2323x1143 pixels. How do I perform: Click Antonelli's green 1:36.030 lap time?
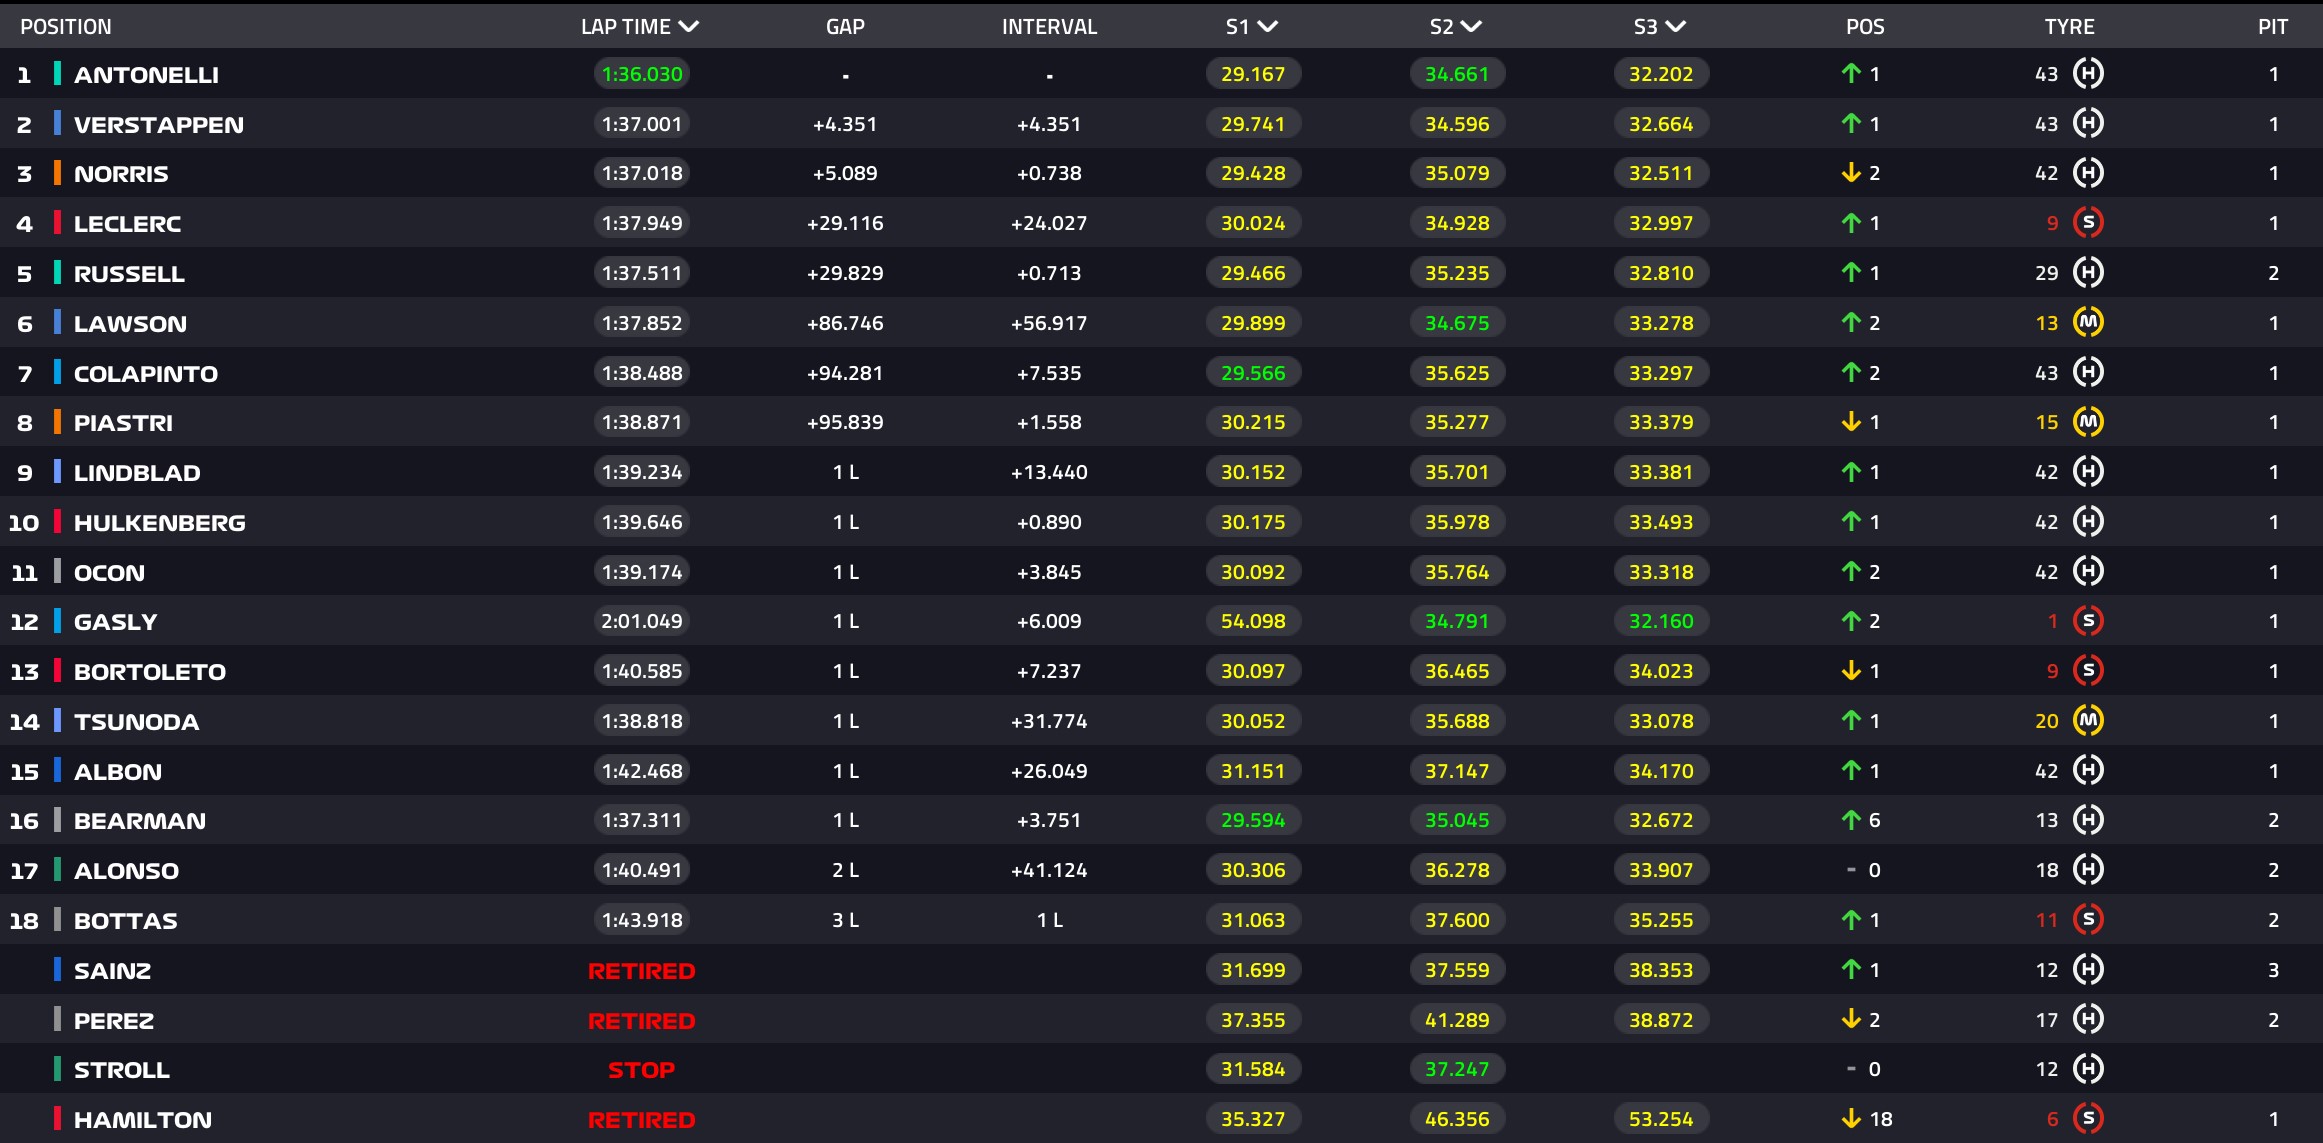642,74
